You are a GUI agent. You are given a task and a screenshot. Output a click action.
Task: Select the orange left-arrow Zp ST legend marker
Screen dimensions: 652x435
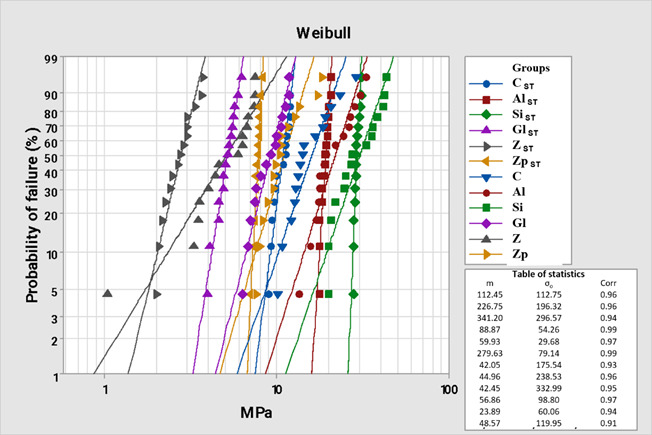pos(486,161)
